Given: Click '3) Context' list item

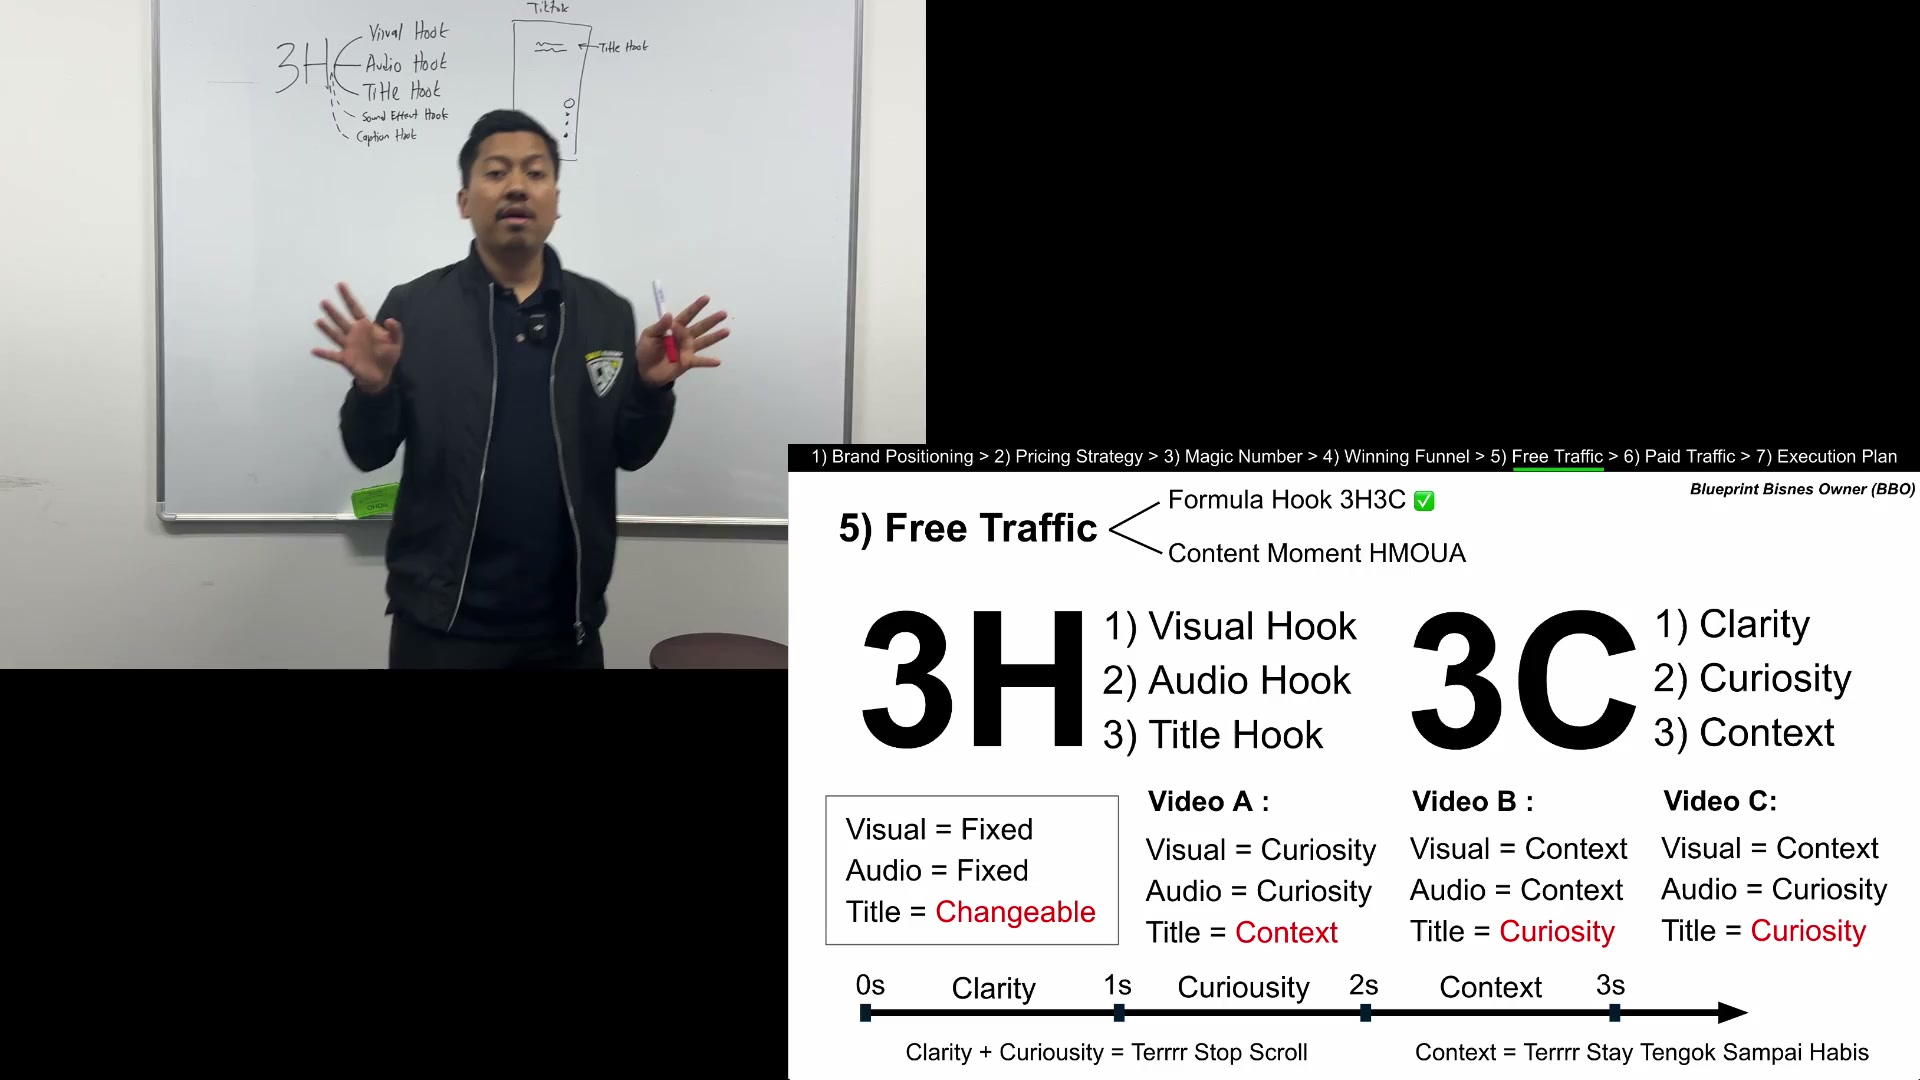Looking at the screenshot, I should tap(1743, 733).
